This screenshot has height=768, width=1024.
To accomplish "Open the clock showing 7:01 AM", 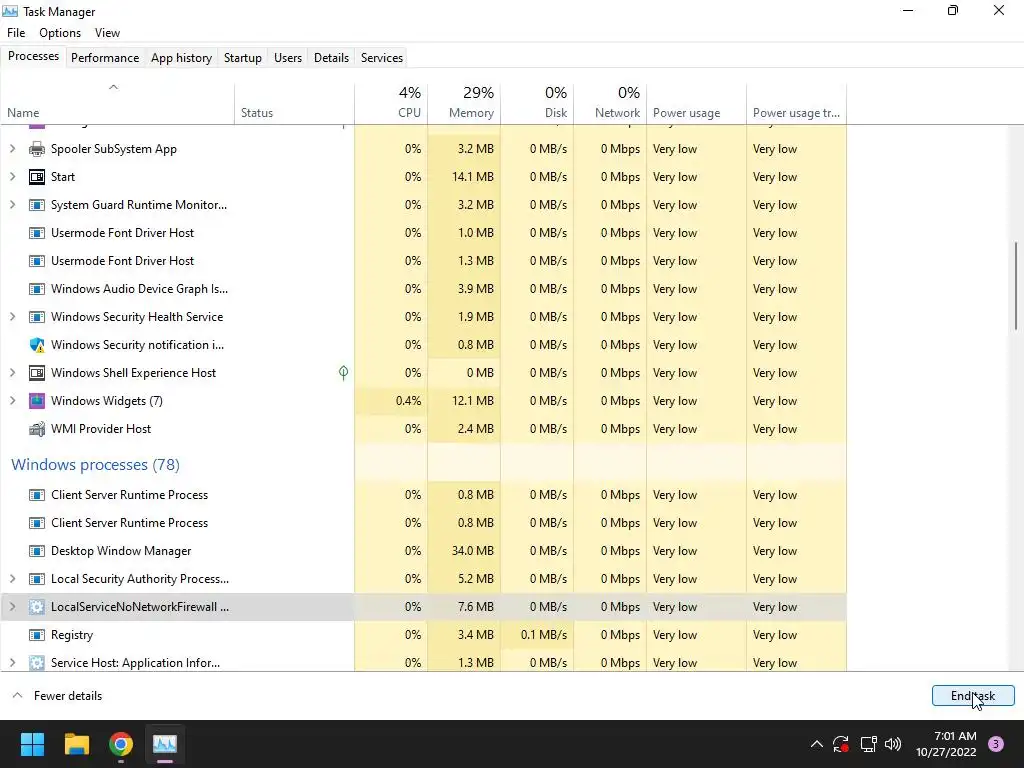I will click(x=946, y=744).
